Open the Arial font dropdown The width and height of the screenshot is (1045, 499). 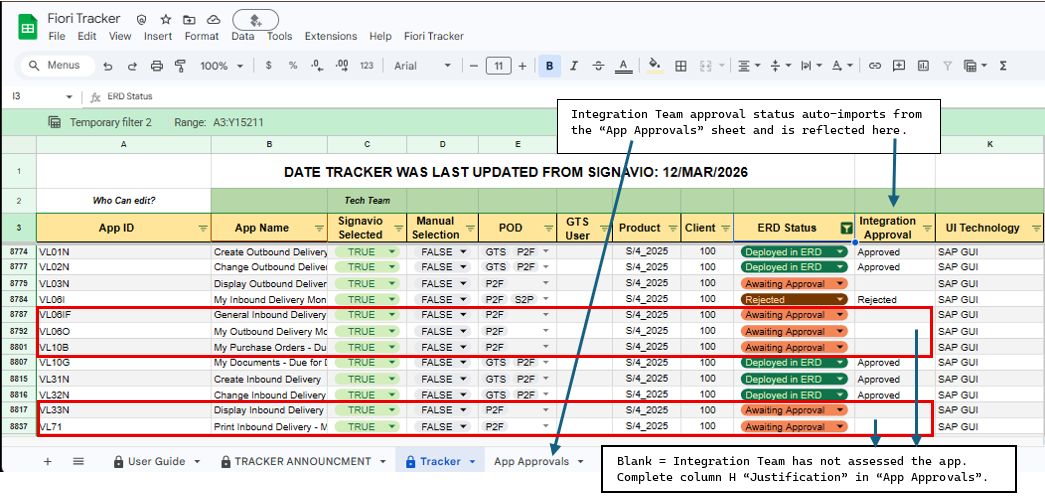tap(418, 66)
